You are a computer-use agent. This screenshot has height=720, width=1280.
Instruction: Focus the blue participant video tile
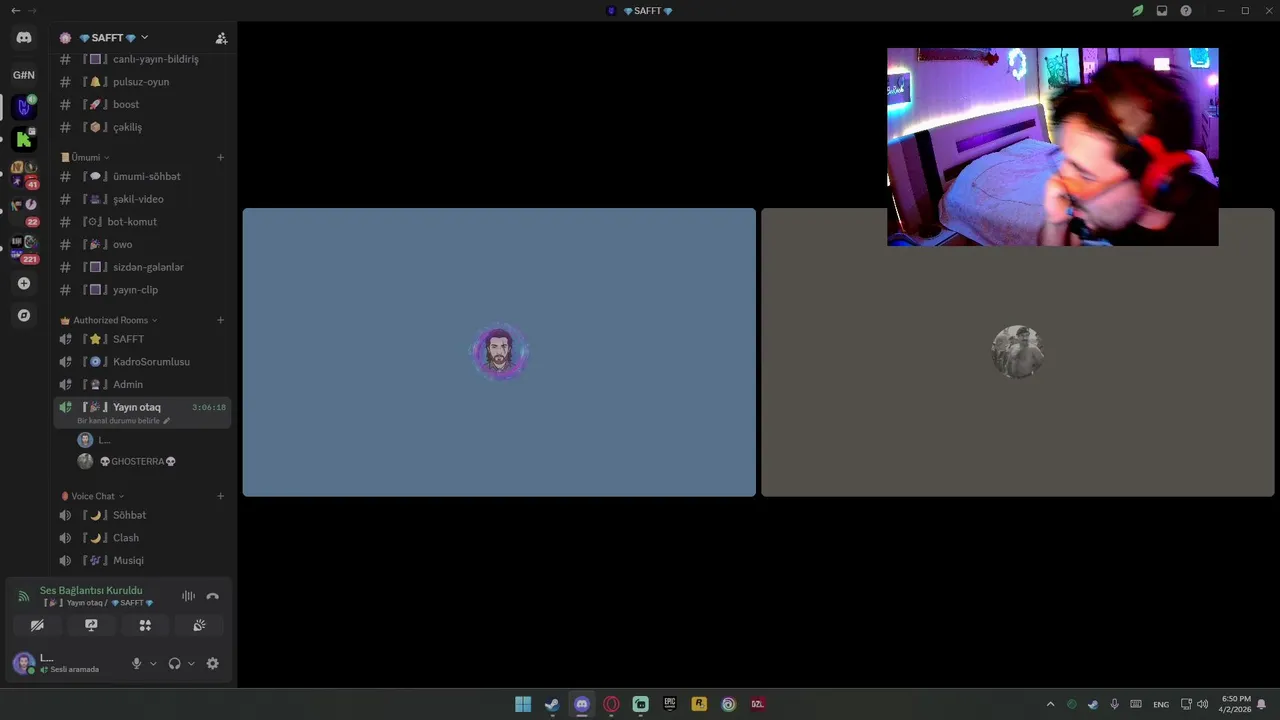499,352
